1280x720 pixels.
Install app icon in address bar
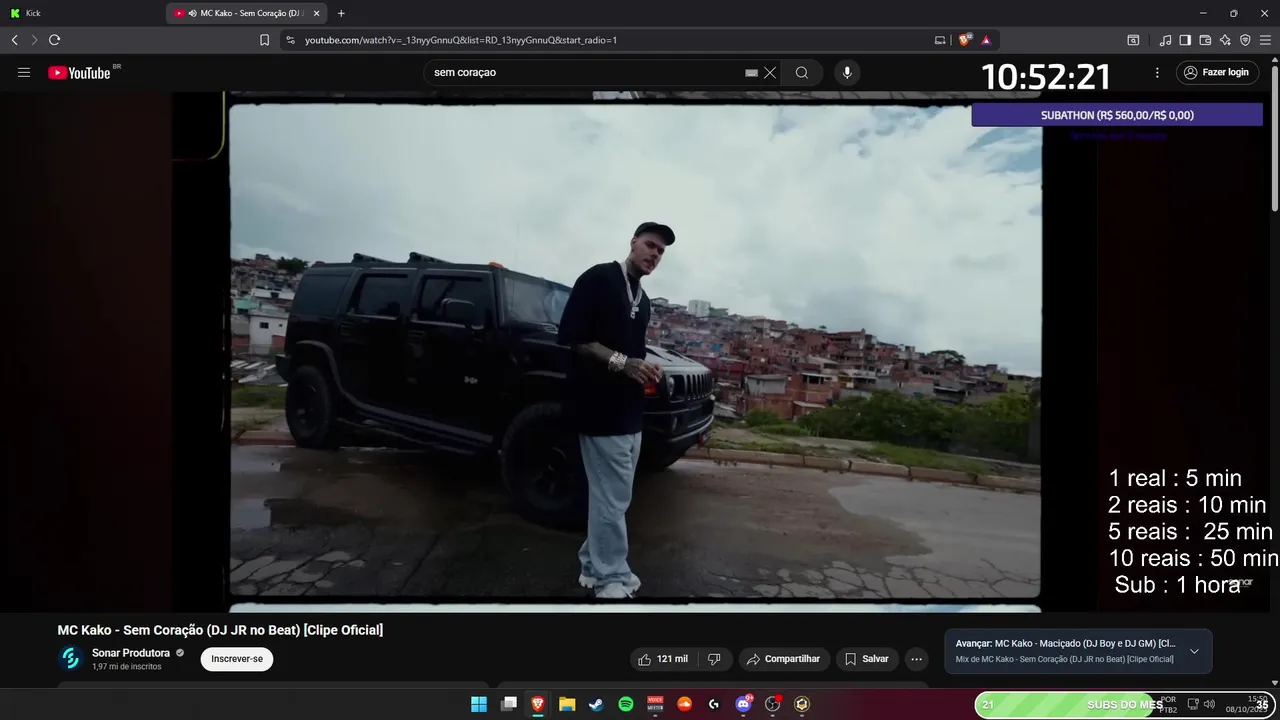940,40
